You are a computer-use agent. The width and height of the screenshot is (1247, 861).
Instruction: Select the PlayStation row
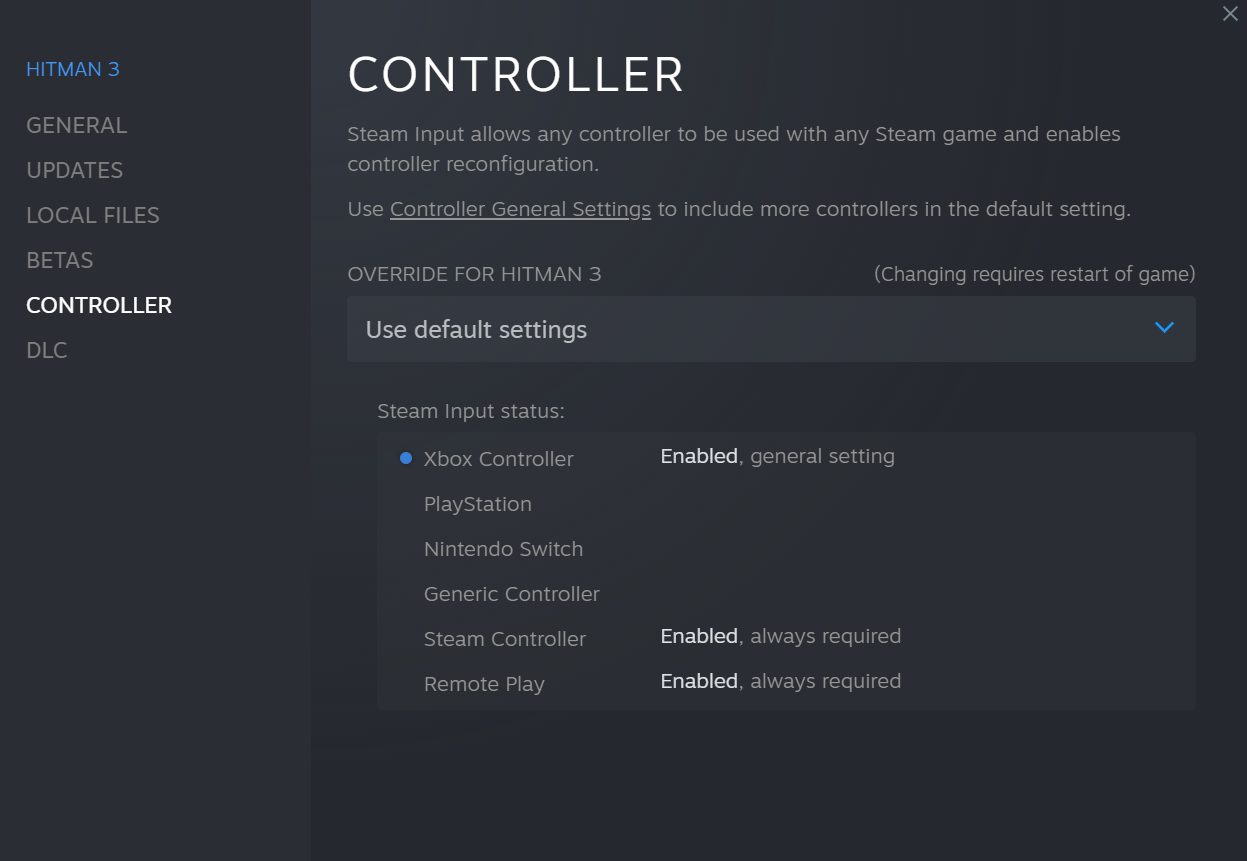478,504
